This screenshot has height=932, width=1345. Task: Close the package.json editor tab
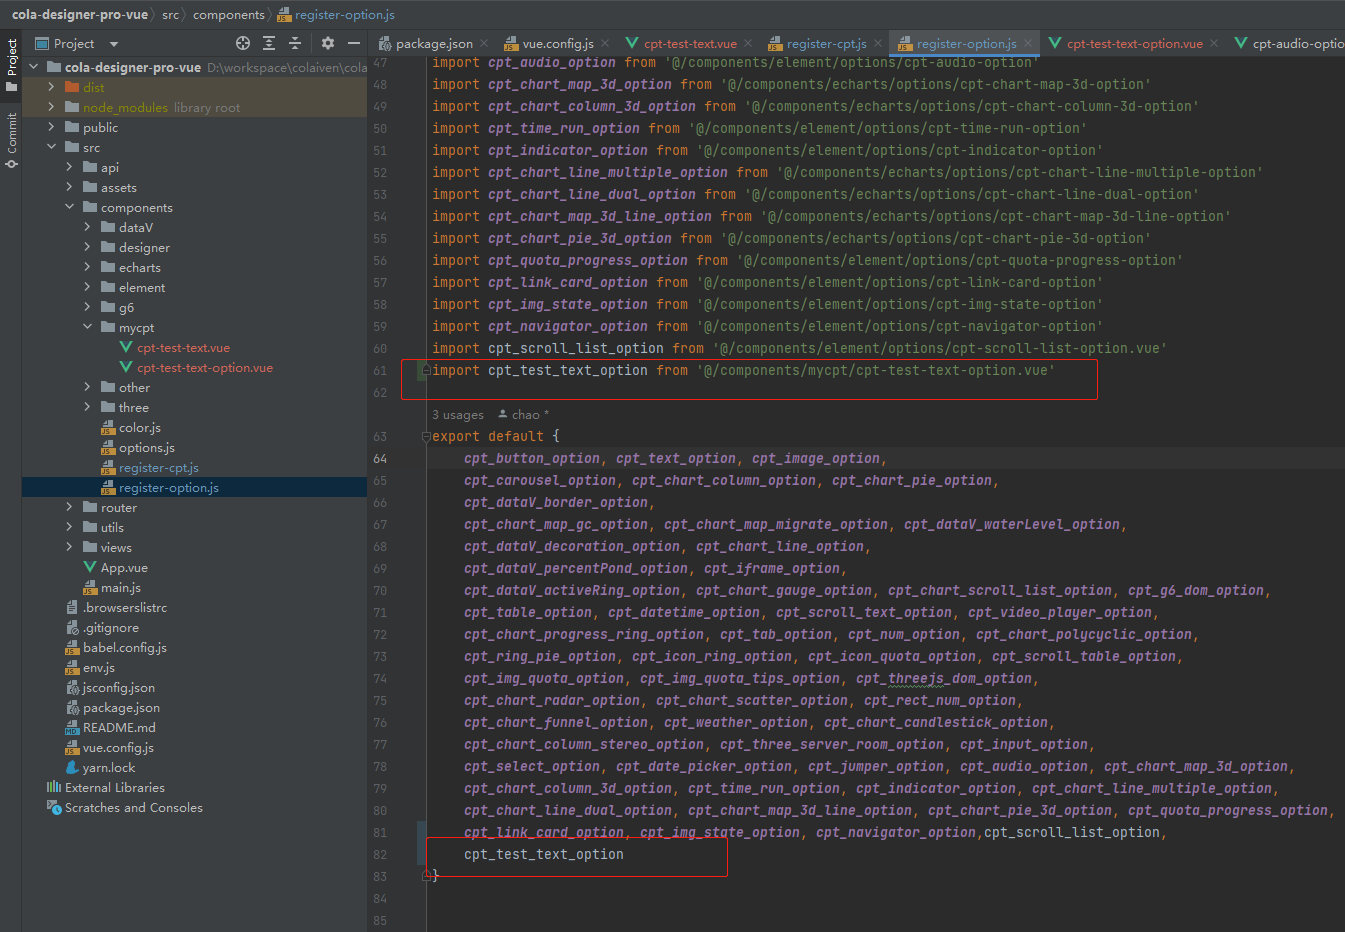click(x=485, y=43)
